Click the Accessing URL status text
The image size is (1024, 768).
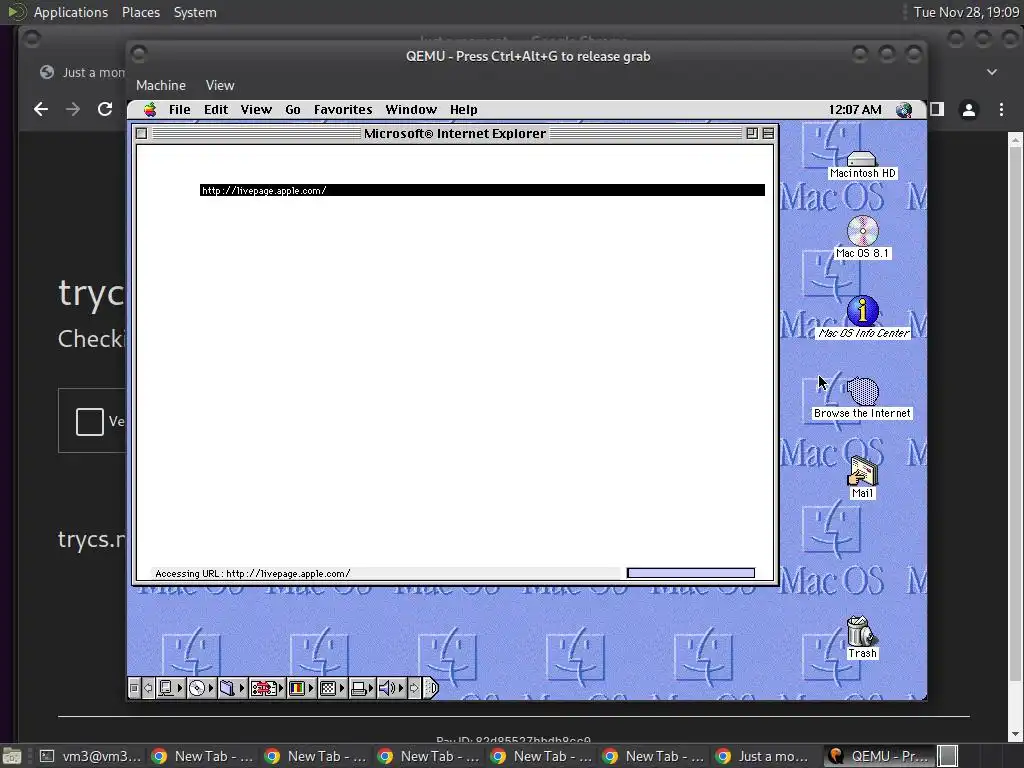click(x=253, y=573)
